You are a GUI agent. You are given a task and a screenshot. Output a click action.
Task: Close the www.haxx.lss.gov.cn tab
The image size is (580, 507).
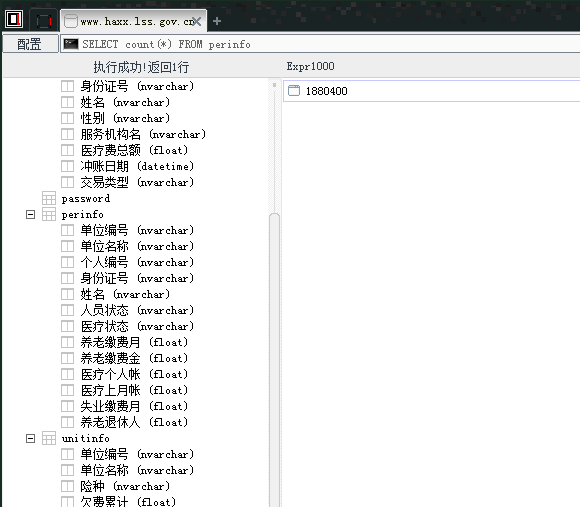(x=197, y=21)
